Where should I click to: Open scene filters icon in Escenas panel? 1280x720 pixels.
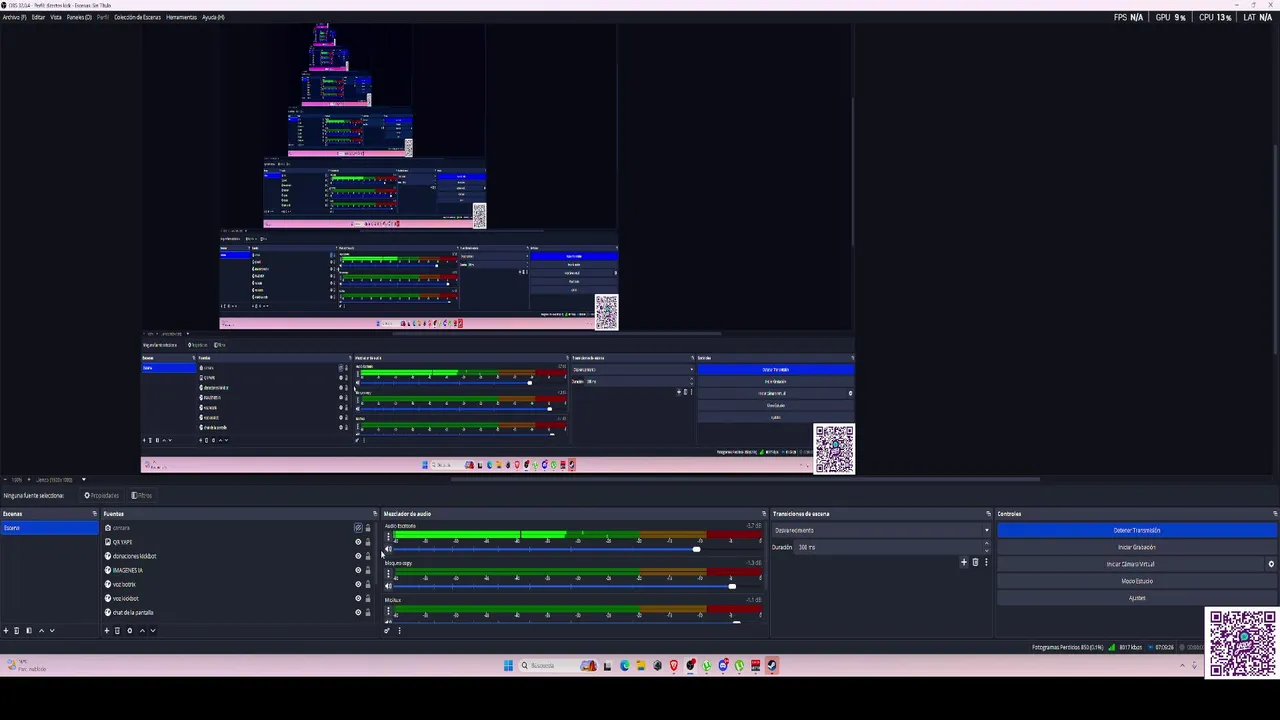[x=29, y=631]
